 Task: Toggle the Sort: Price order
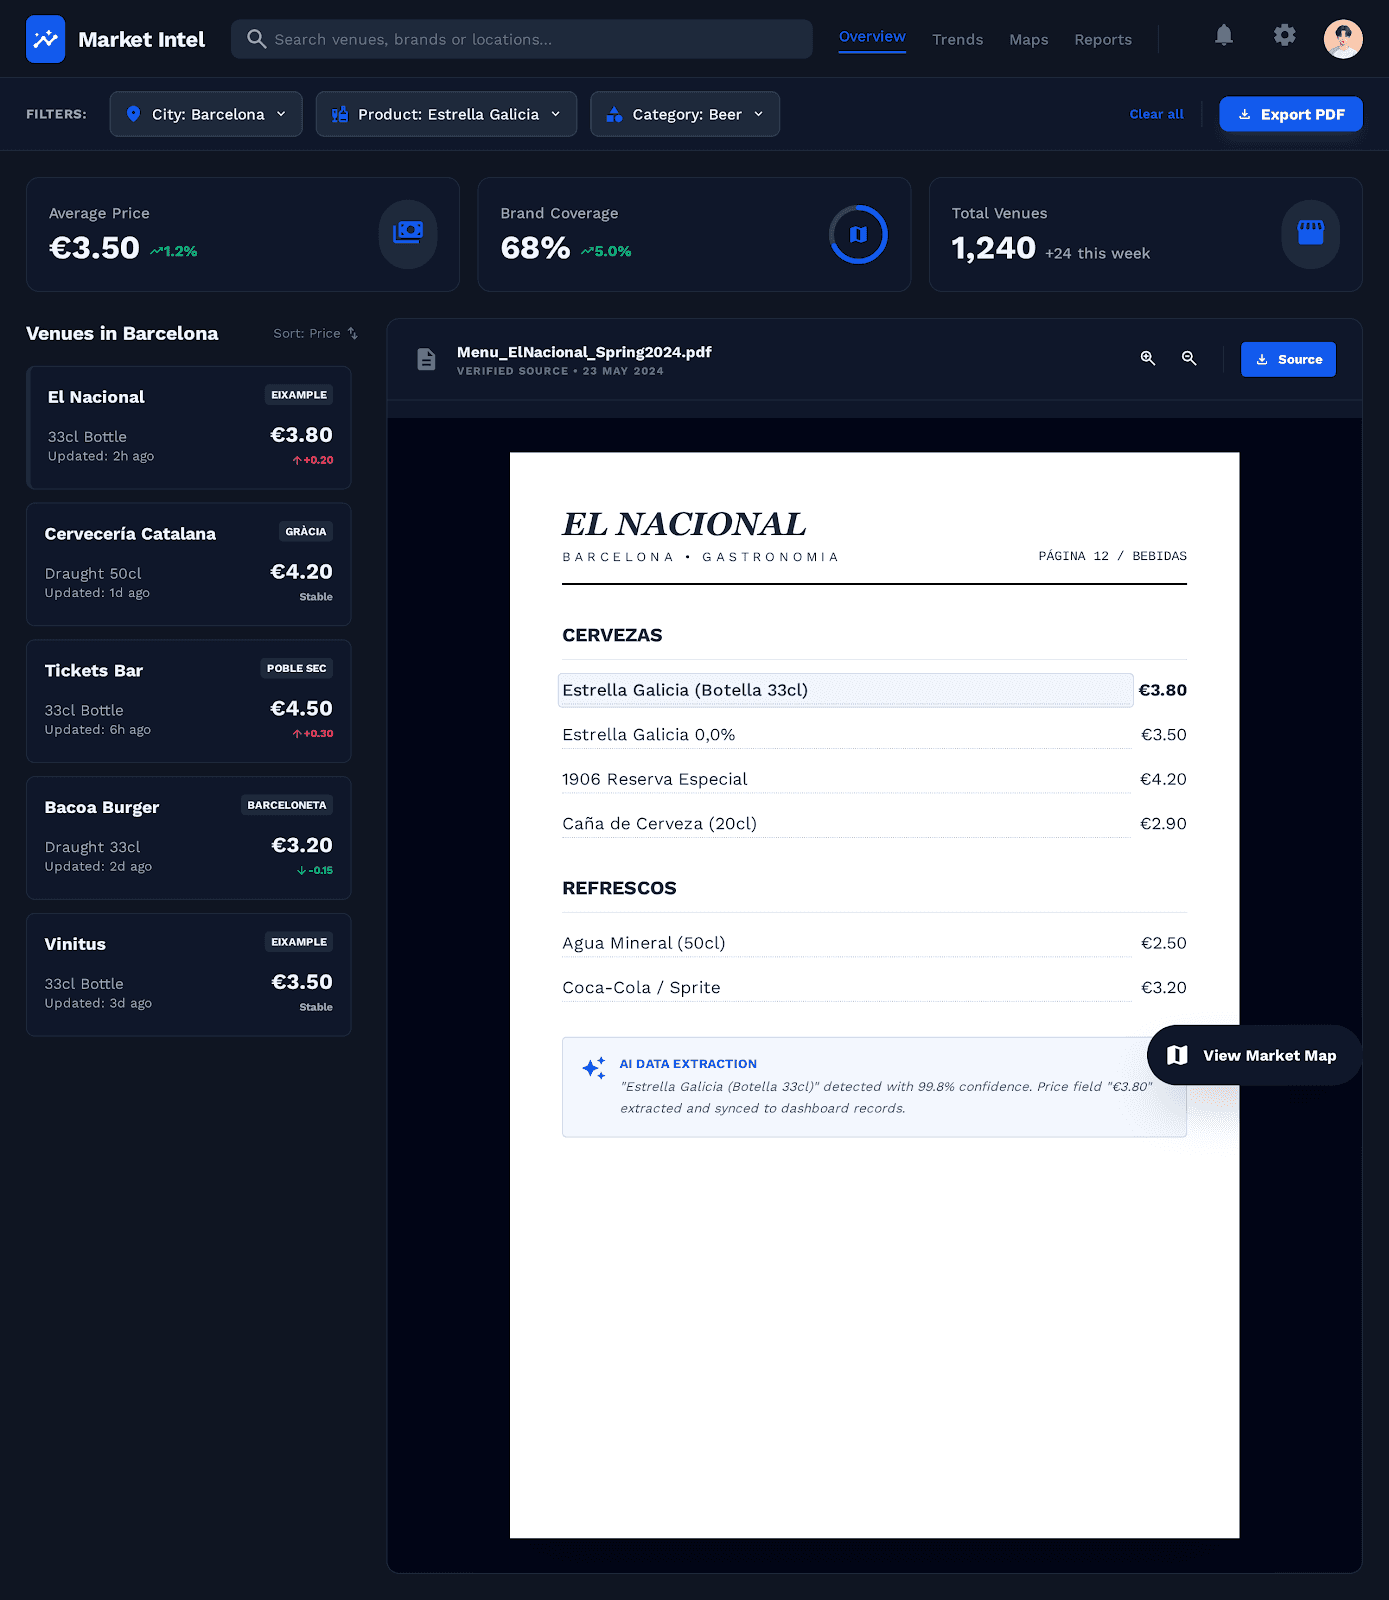pyautogui.click(x=315, y=334)
